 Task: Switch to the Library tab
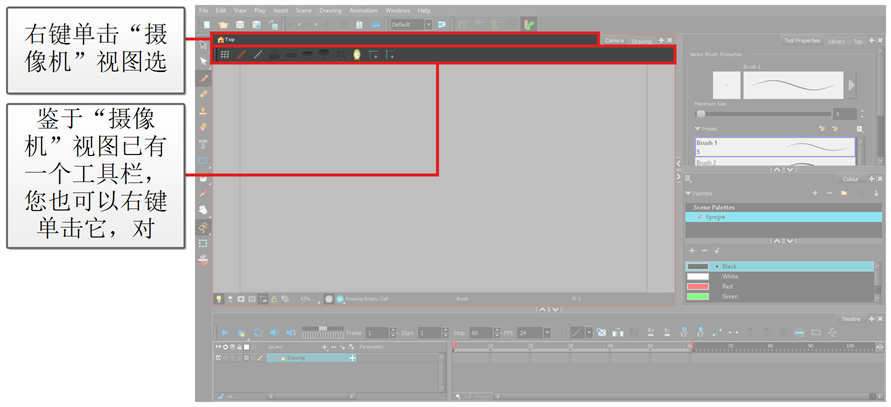pos(836,42)
